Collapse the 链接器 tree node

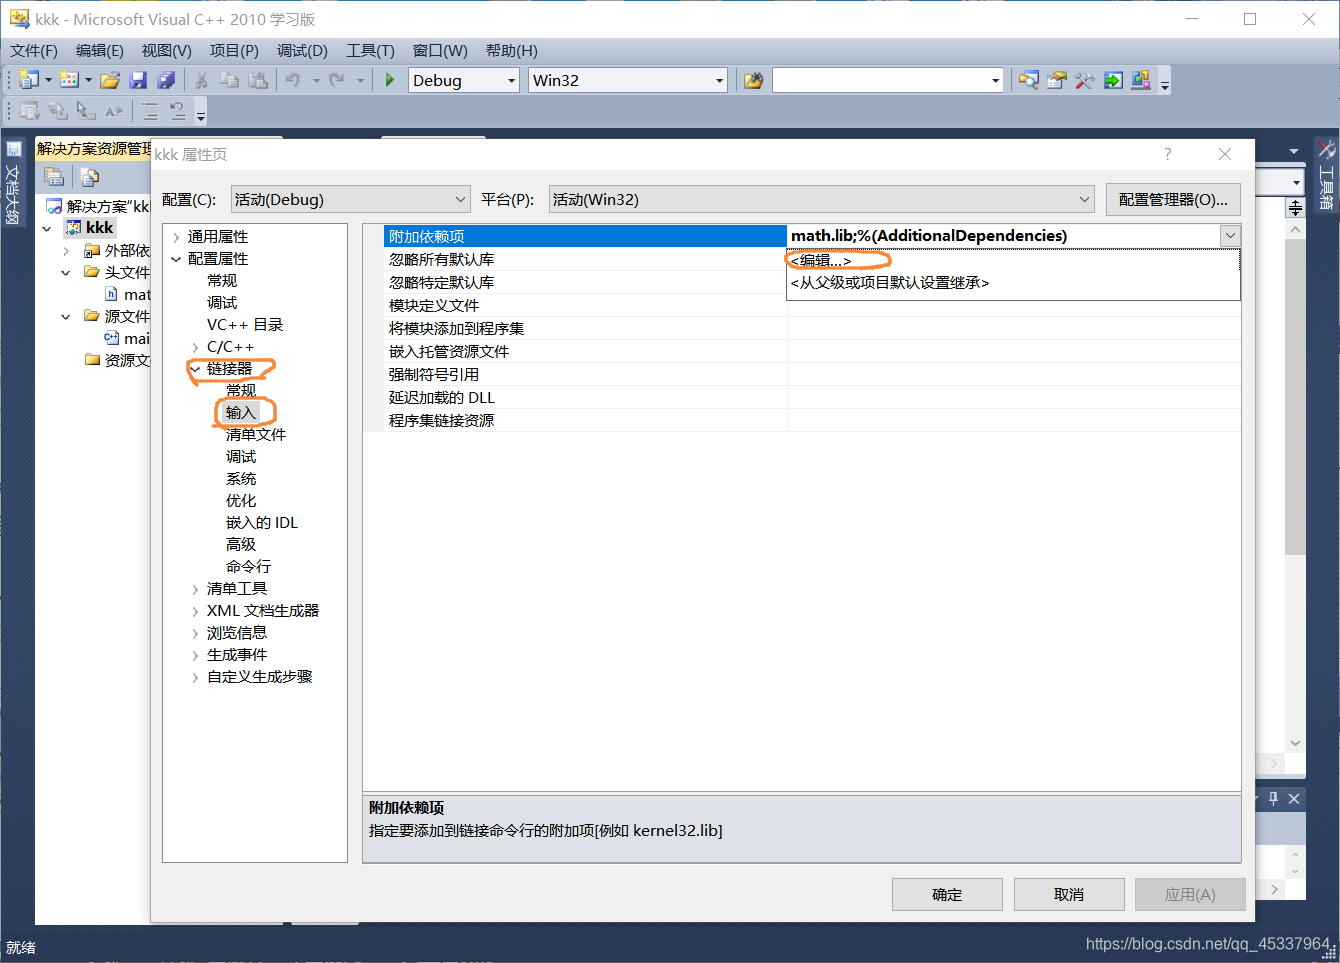[195, 369]
